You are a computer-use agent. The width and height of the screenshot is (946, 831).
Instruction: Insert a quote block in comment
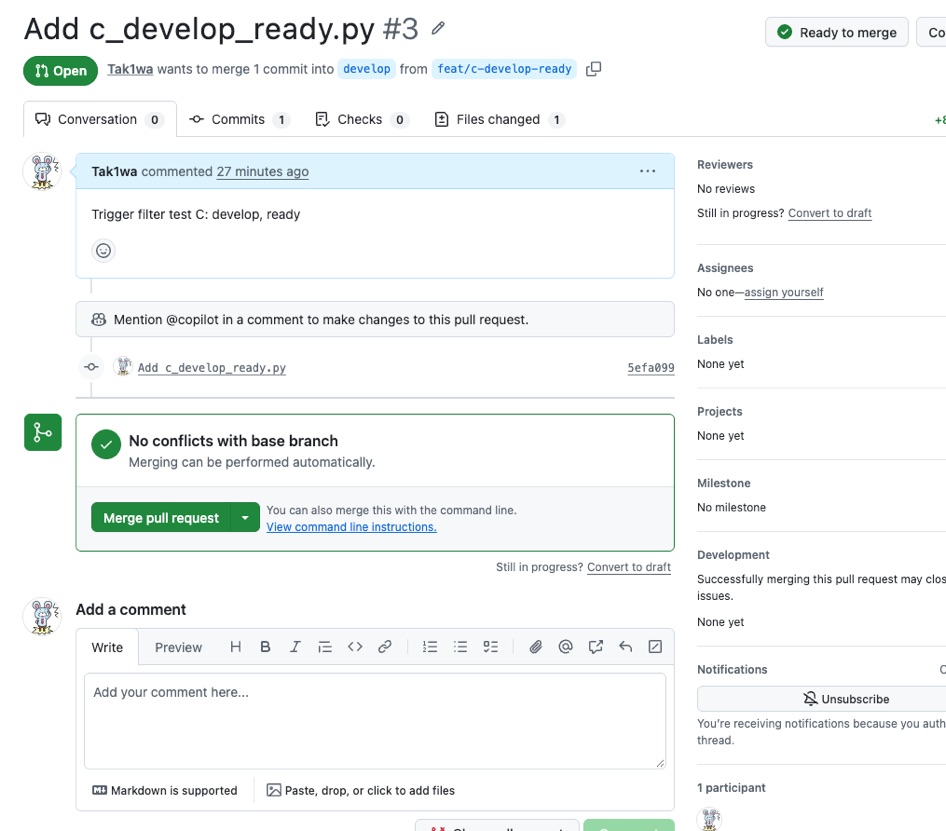(x=325, y=647)
